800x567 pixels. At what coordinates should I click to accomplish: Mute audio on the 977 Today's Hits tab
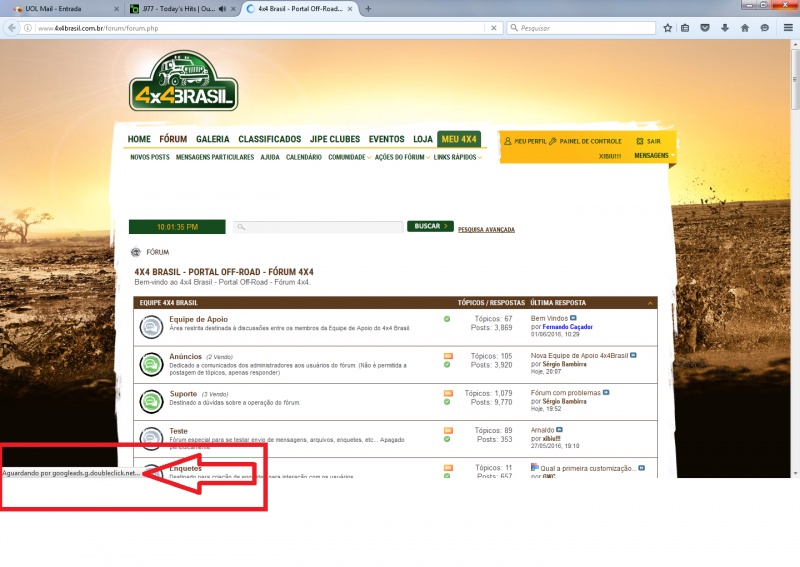(x=222, y=9)
